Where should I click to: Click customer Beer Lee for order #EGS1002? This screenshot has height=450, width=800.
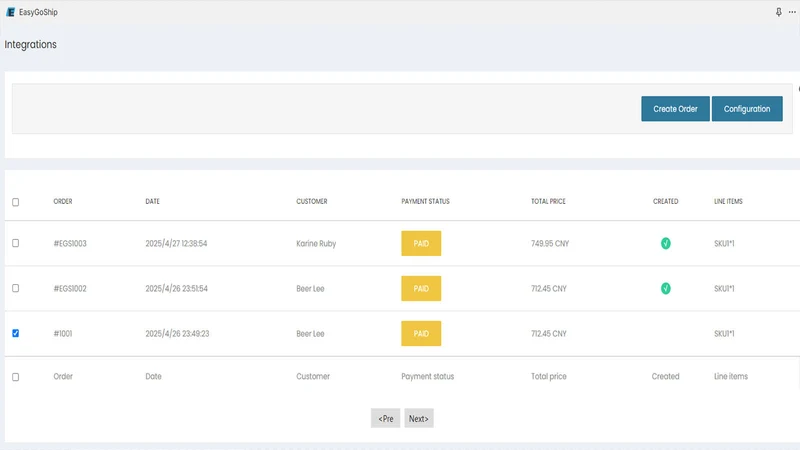coord(310,288)
